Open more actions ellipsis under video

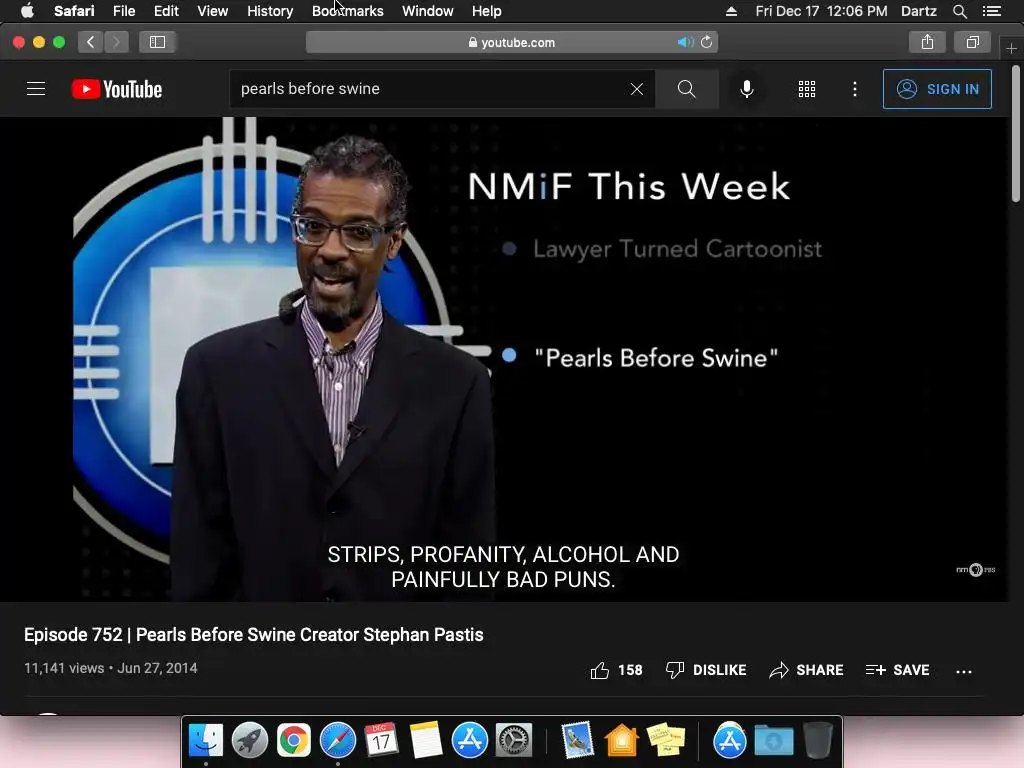pyautogui.click(x=964, y=671)
